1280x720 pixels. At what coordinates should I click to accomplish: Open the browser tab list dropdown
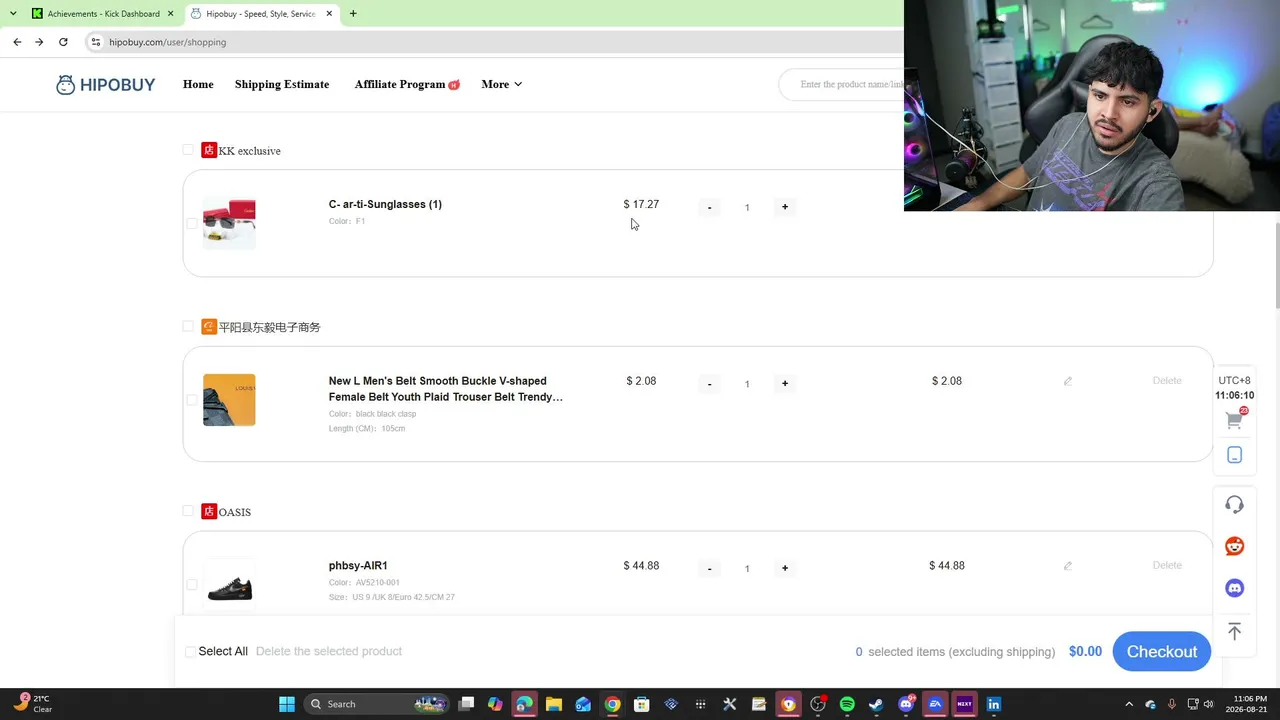click(13, 14)
